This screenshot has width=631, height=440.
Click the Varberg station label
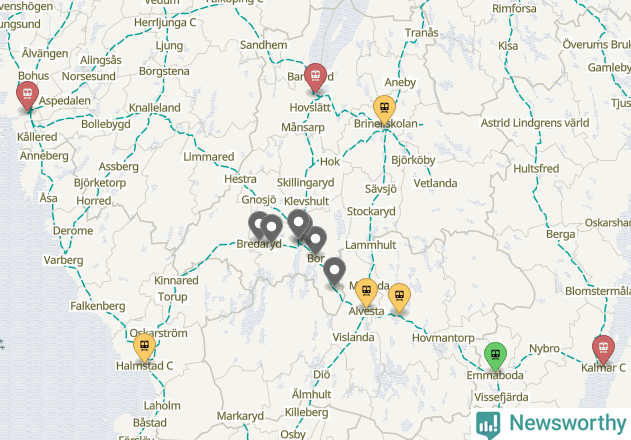64,260
